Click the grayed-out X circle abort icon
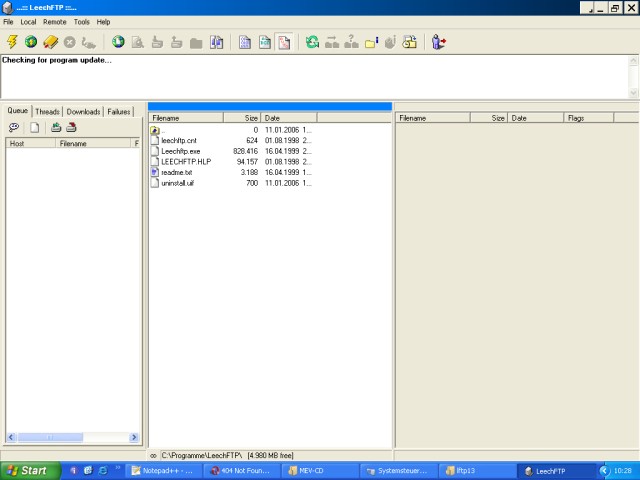 click(70, 42)
